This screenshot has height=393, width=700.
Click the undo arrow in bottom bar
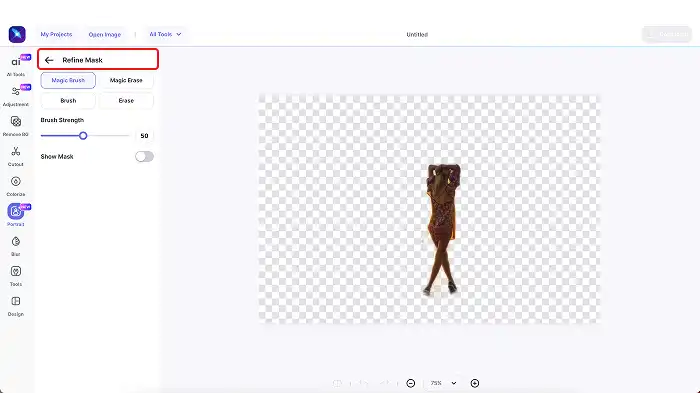363,383
